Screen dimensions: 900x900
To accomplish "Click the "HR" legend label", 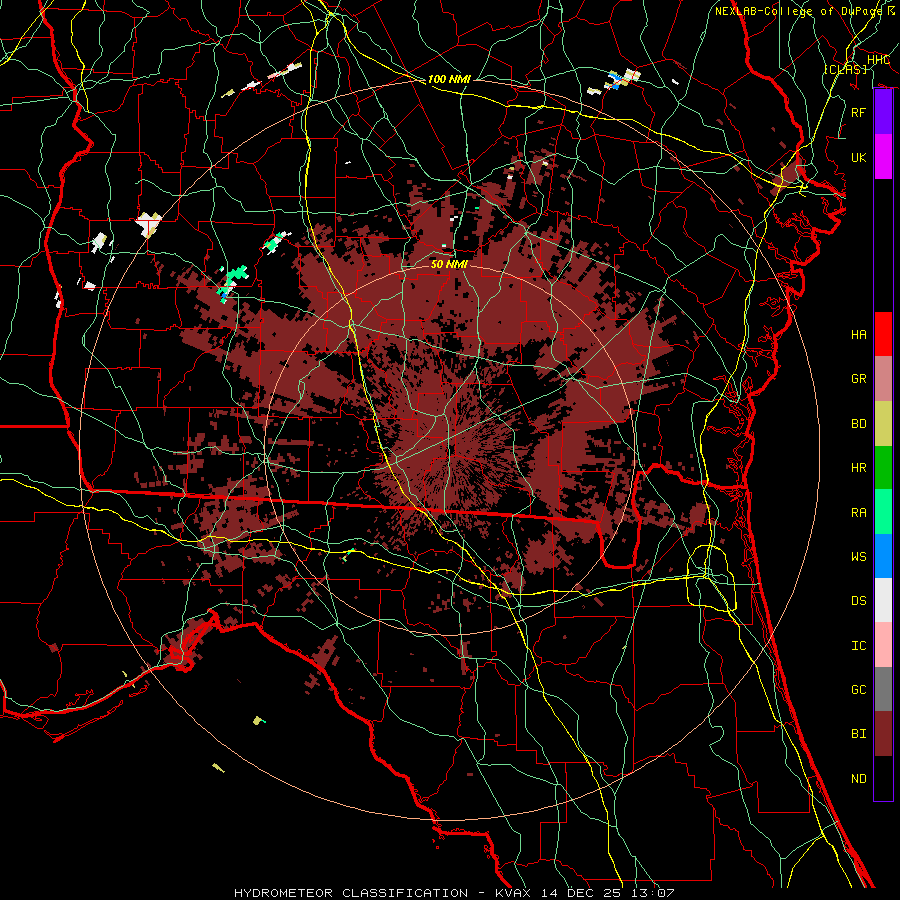I will (x=858, y=468).
